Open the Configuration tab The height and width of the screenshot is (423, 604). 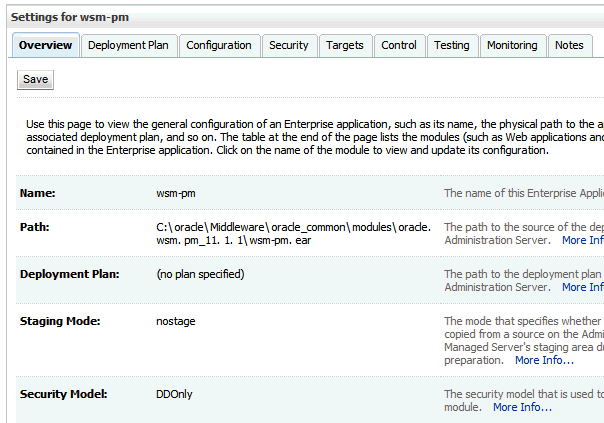[219, 45]
